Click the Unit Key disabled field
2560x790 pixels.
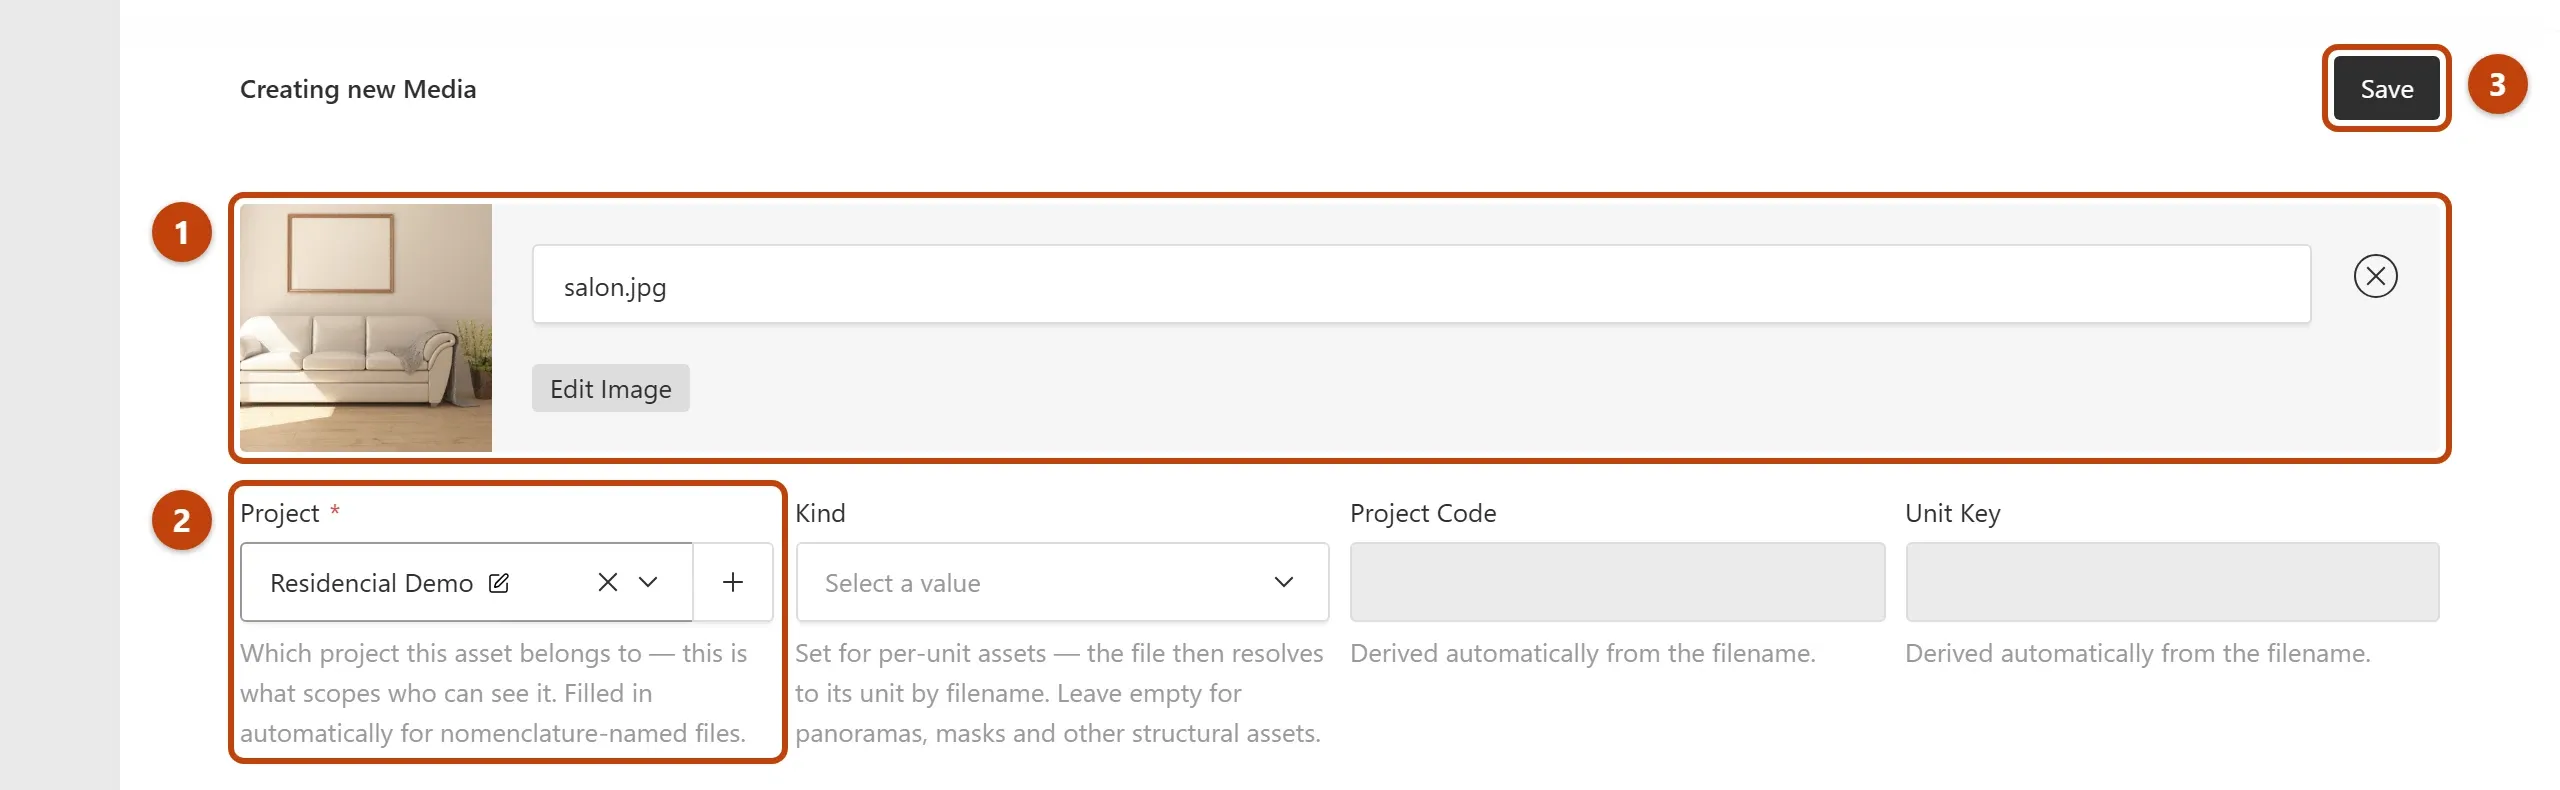click(x=2172, y=582)
